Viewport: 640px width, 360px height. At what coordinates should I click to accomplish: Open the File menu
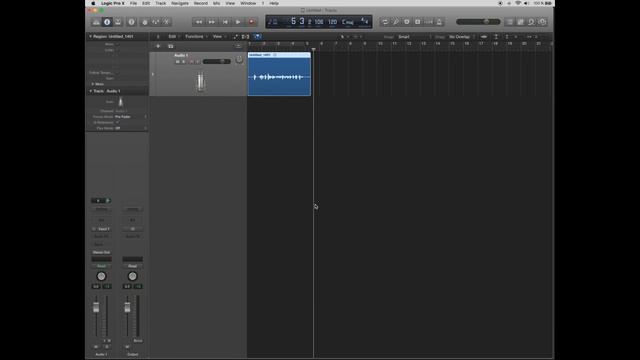pos(133,3)
